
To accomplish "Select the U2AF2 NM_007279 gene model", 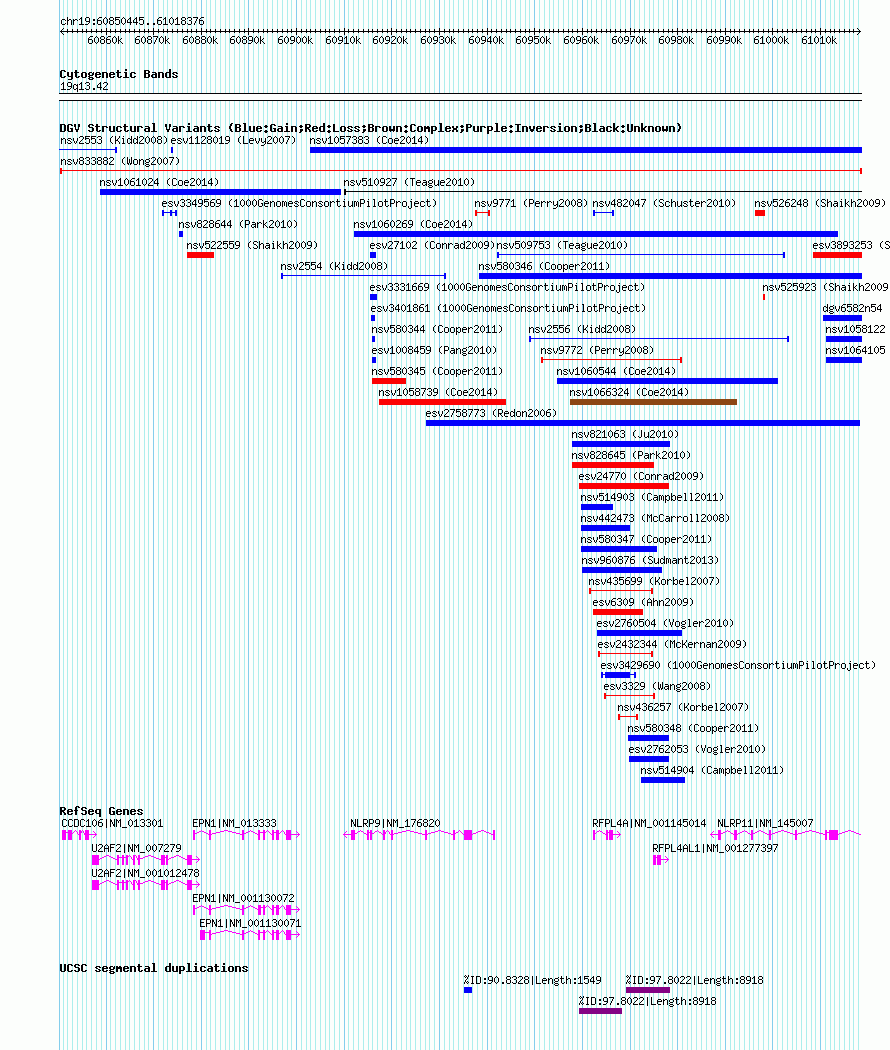I will [x=146, y=859].
